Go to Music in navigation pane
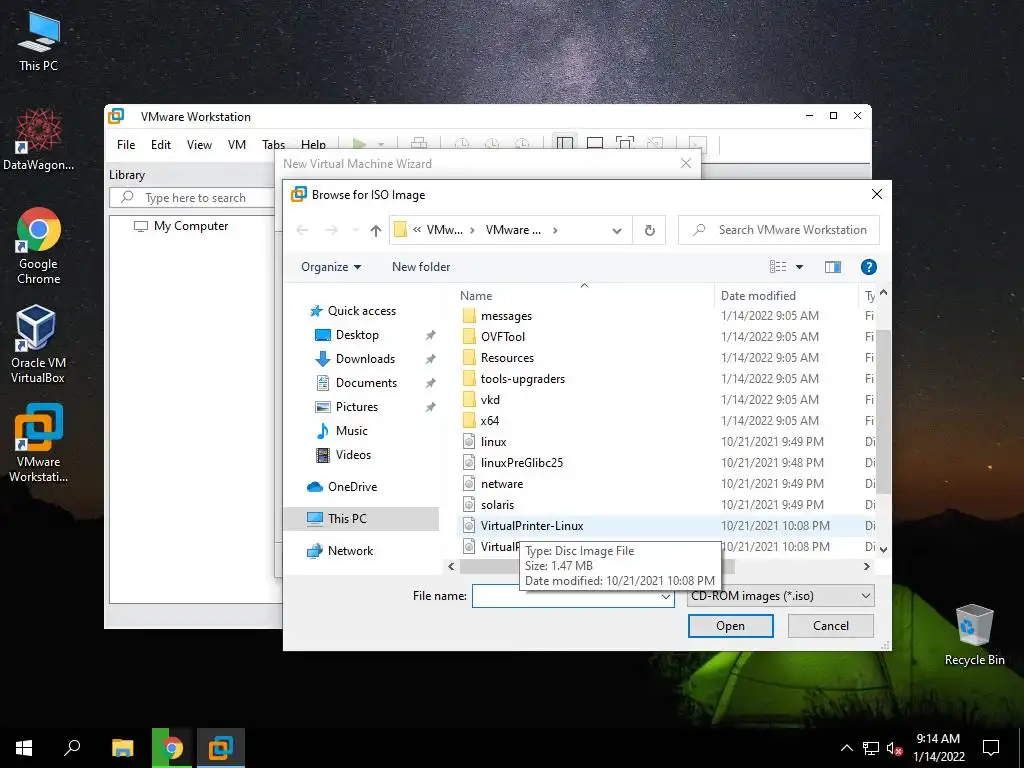This screenshot has height=768, width=1024. (x=351, y=431)
